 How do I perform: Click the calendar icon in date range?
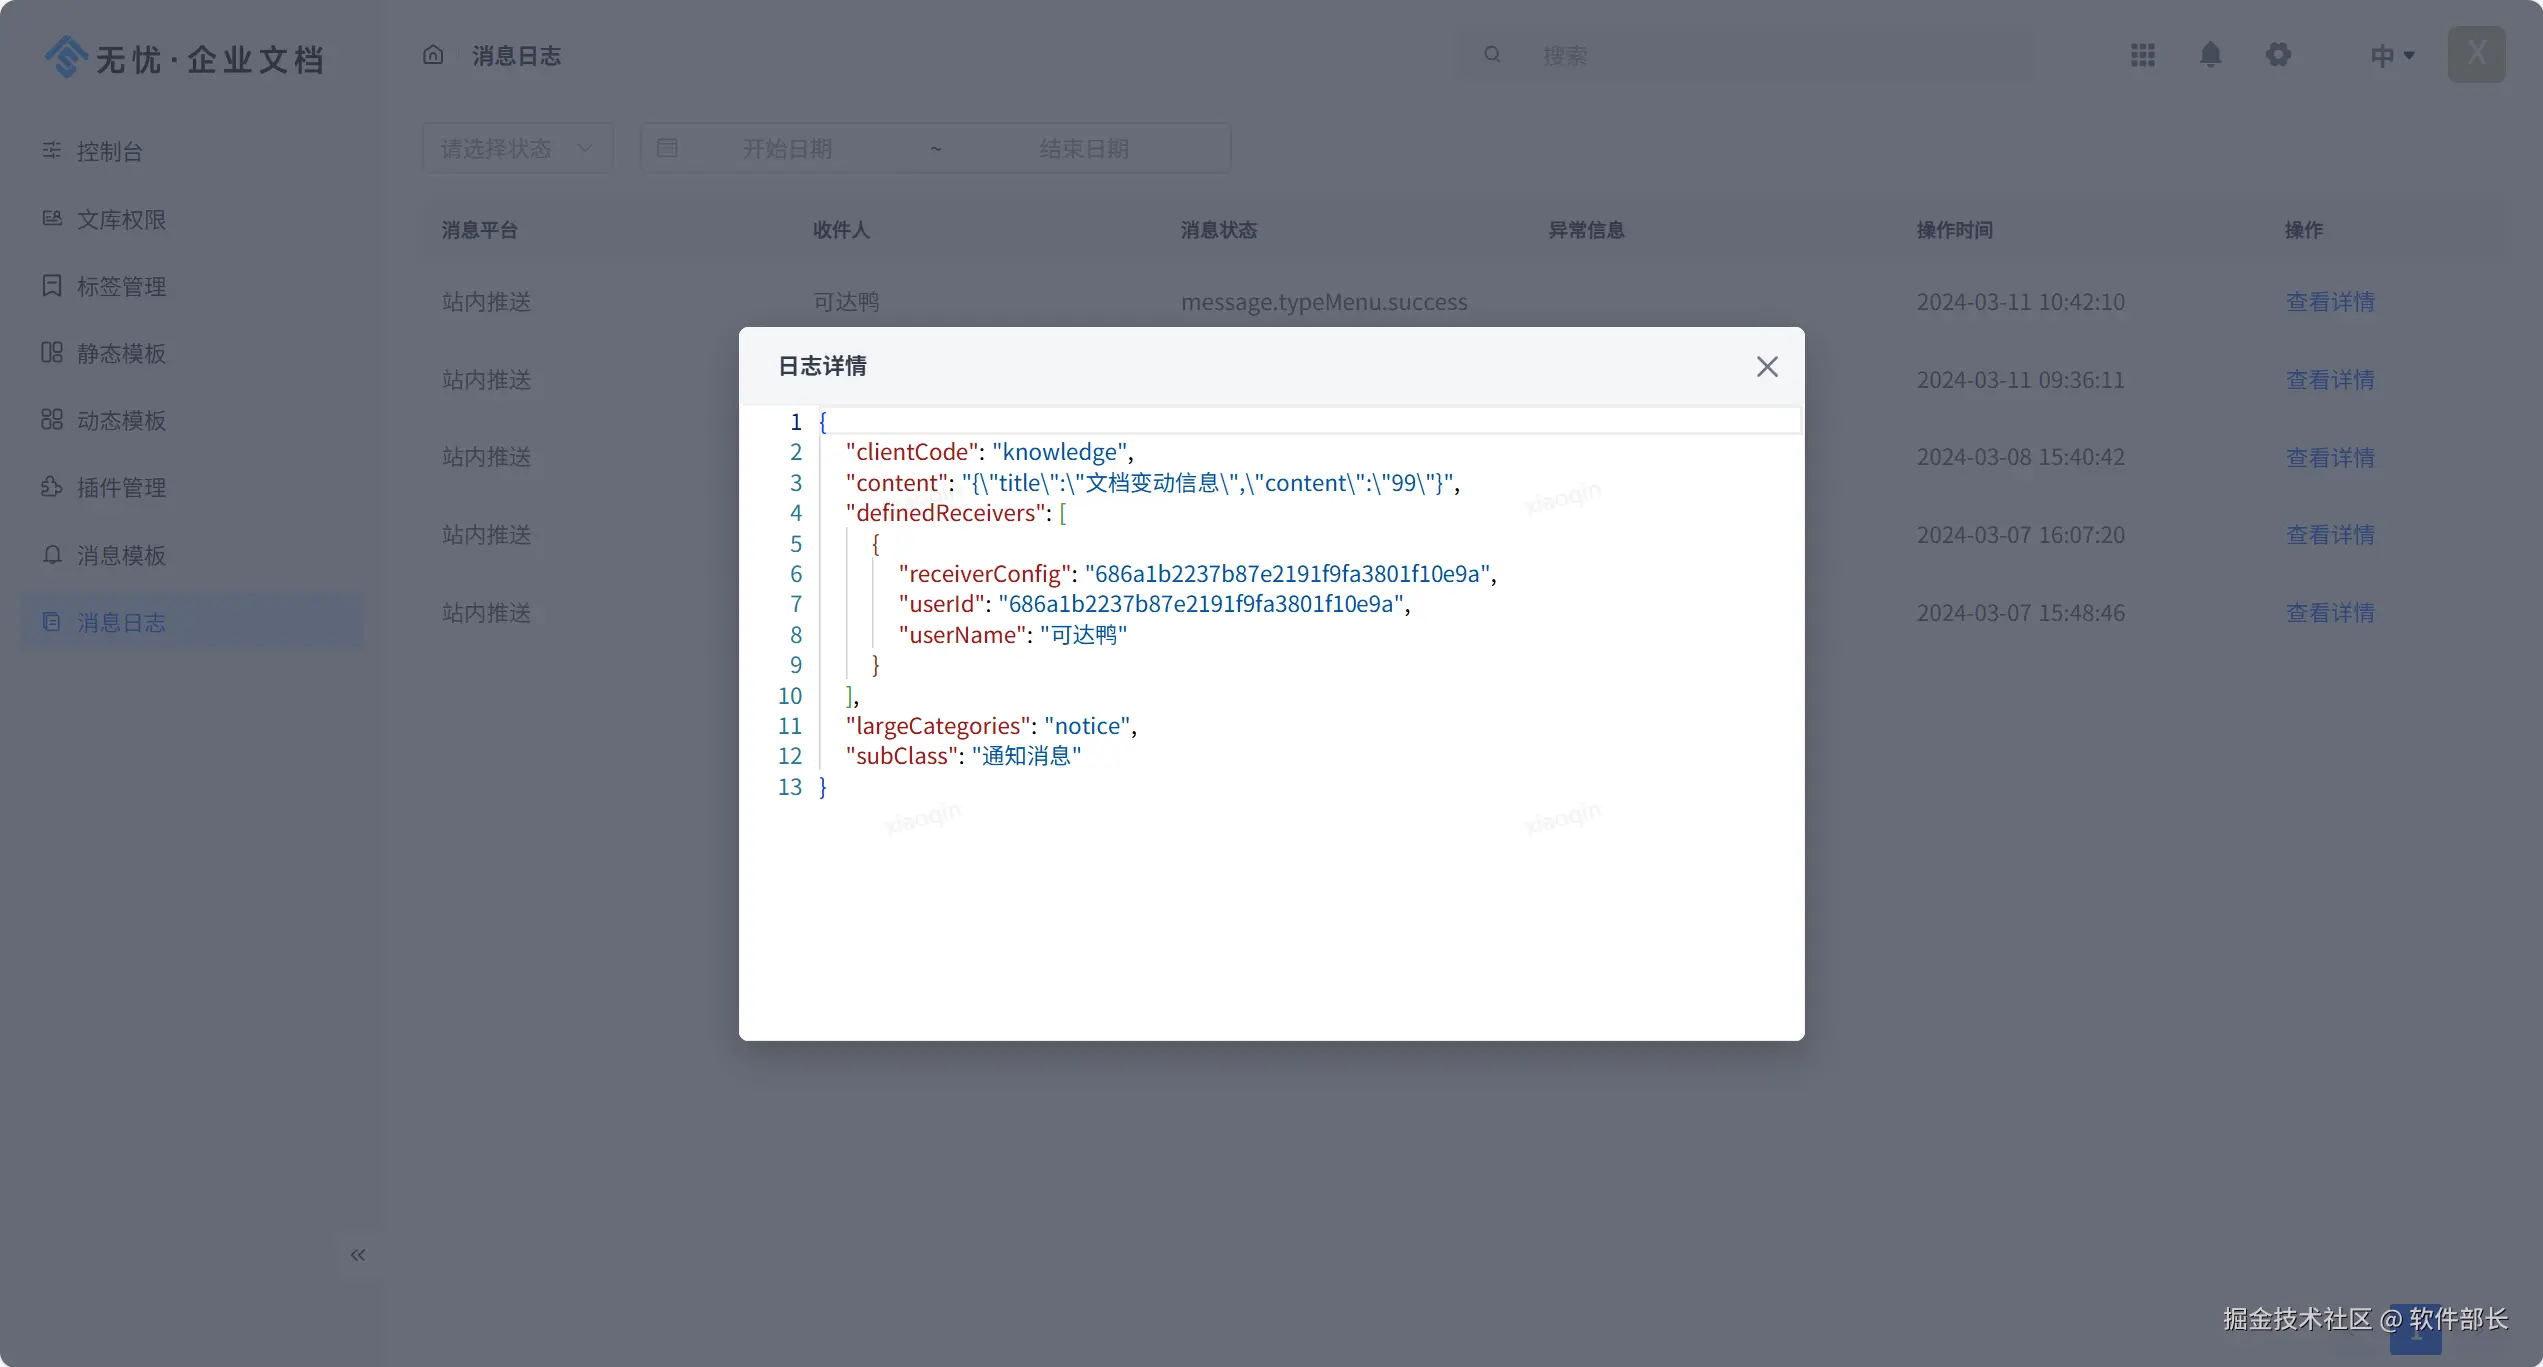[x=667, y=148]
